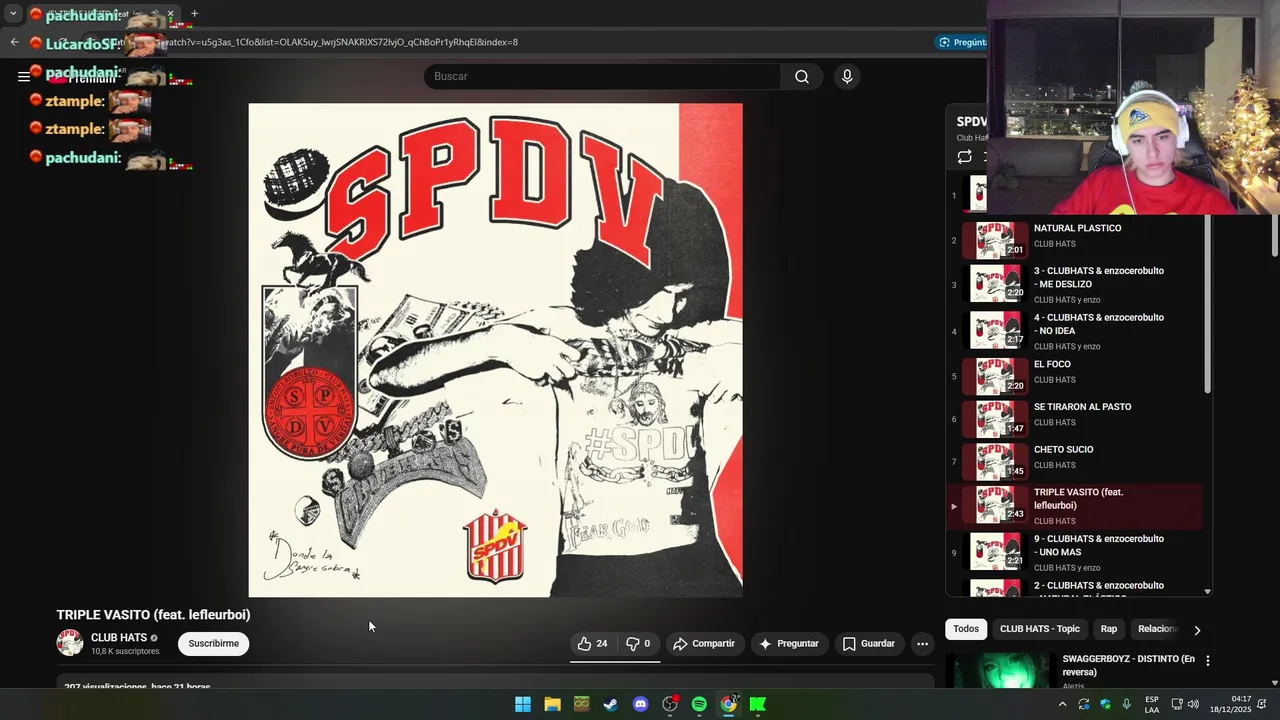Open a new browser tab
Screen dimensions: 1280x720
point(194,14)
